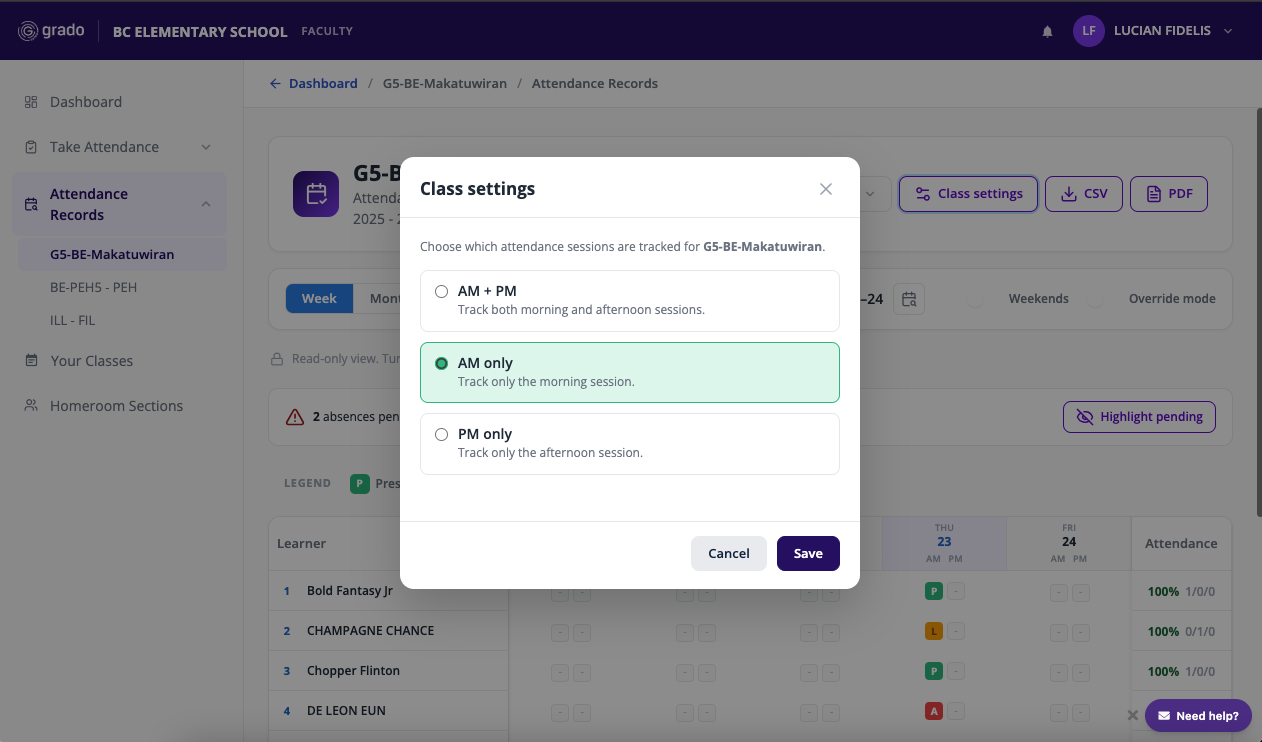Collapse the Attendance Records chevron
1262x742 pixels.
tap(206, 204)
